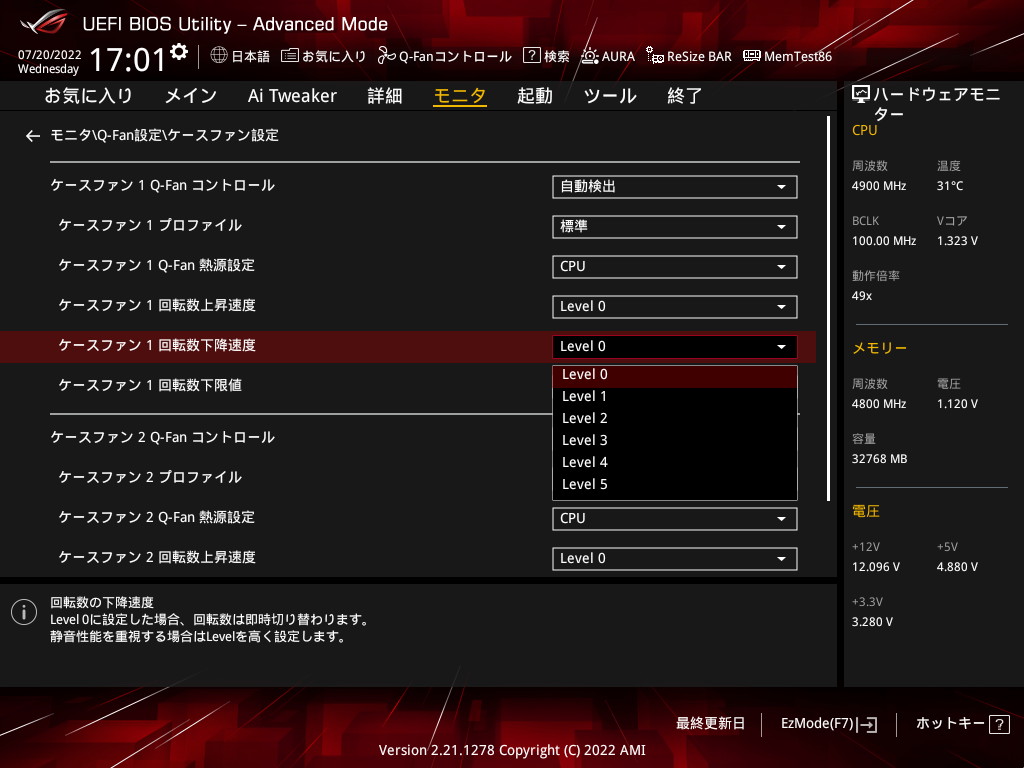Go back using the left arrow
Image resolution: width=1024 pixels, height=768 pixels.
coord(33,136)
